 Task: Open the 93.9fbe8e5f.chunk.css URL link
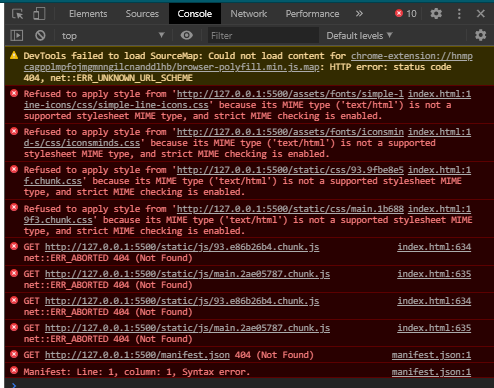(x=213, y=175)
